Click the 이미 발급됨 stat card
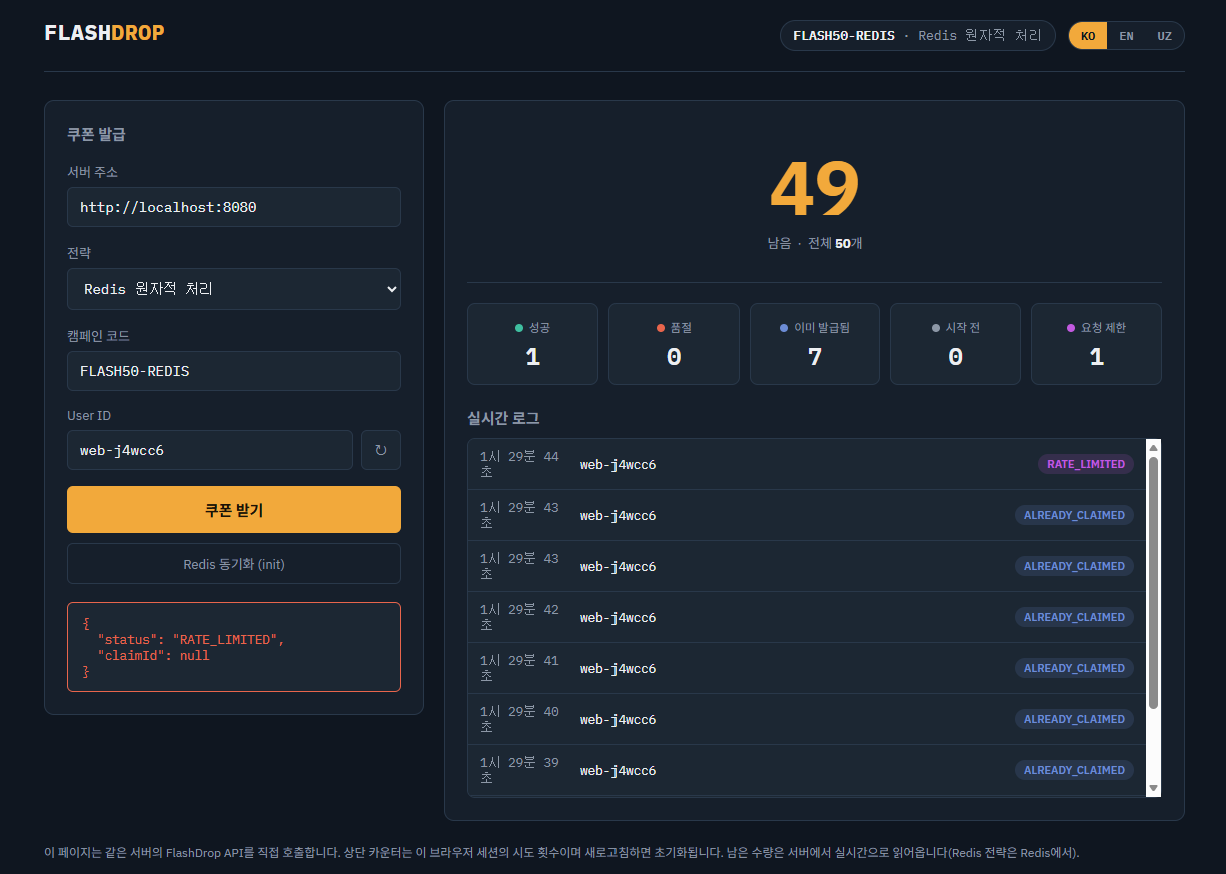Image resolution: width=1226 pixels, height=874 pixels. pyautogui.click(x=815, y=344)
